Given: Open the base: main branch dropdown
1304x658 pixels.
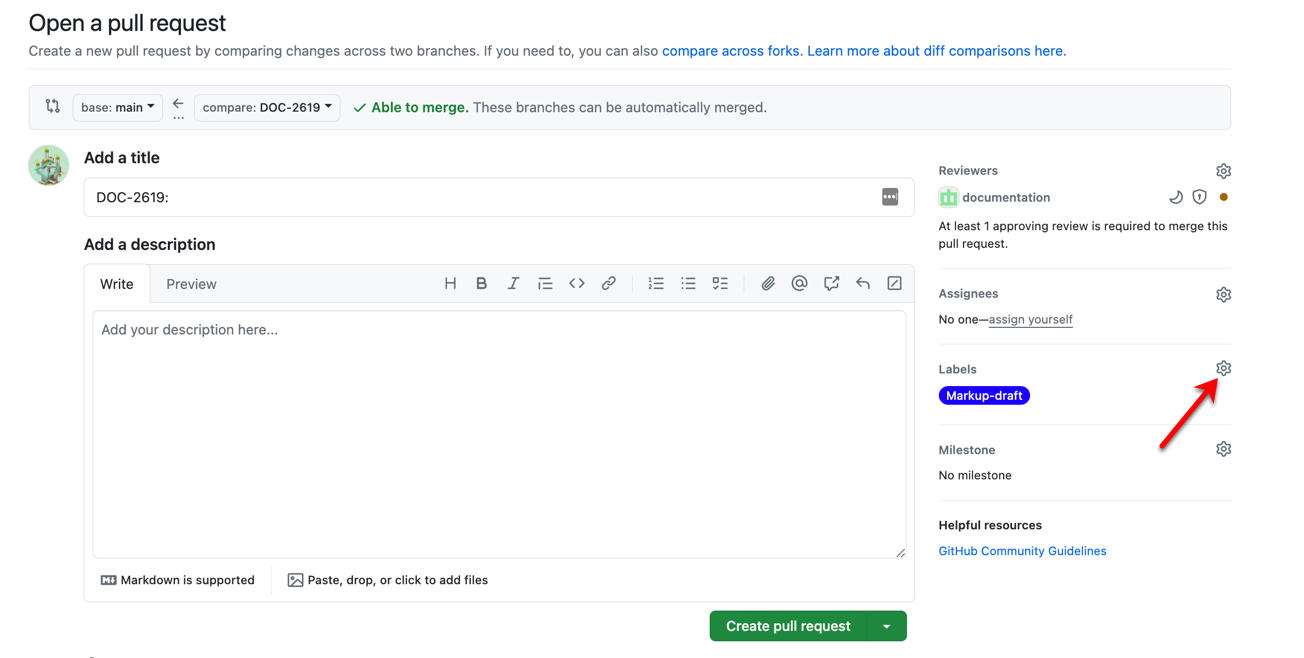Looking at the screenshot, I should (118, 108).
